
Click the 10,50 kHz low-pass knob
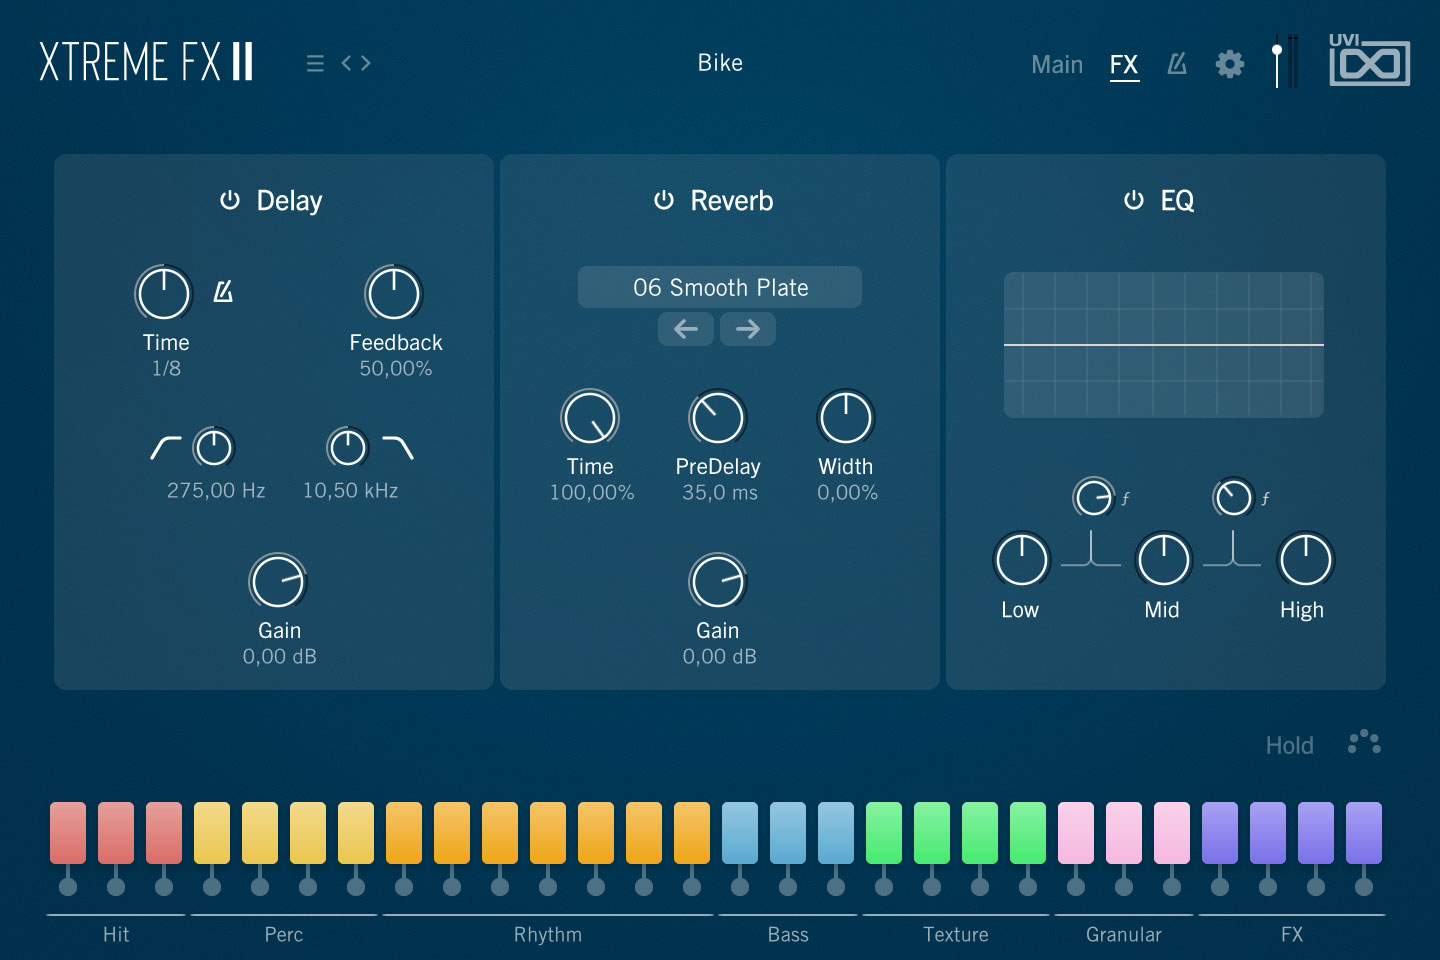[348, 447]
